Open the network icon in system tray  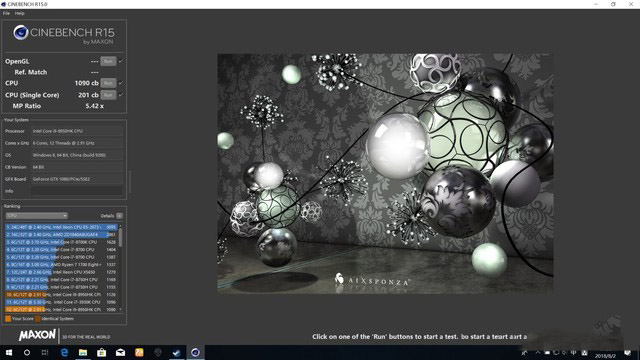(x=556, y=353)
